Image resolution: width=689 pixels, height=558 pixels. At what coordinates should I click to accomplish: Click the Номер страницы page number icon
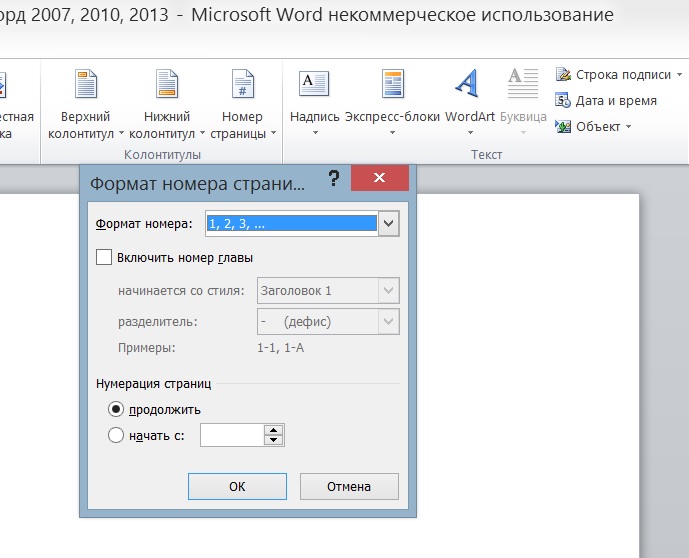[243, 83]
